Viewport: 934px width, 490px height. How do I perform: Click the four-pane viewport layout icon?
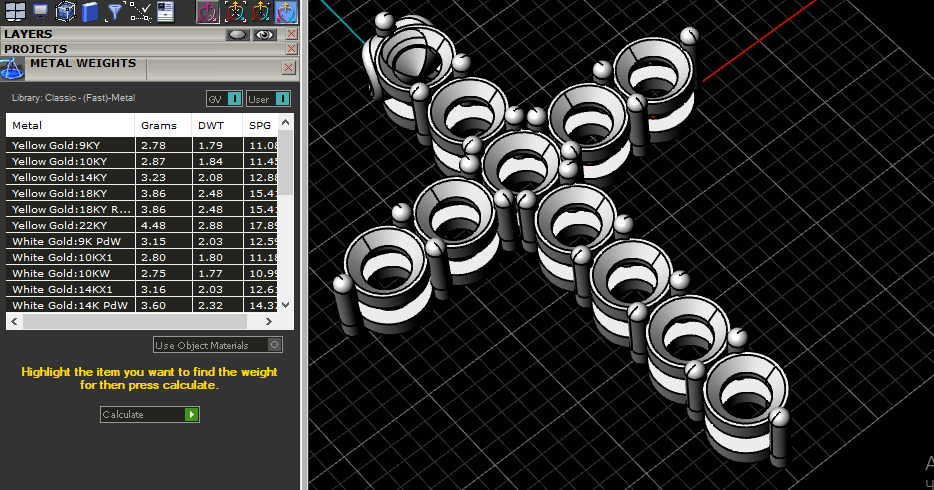point(15,11)
